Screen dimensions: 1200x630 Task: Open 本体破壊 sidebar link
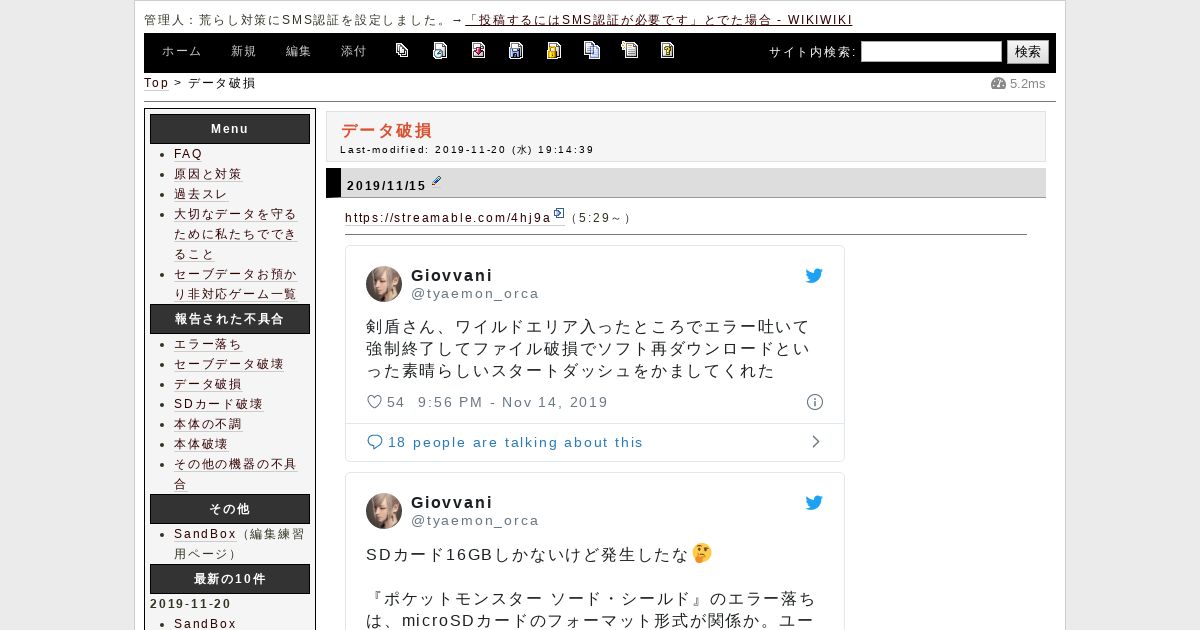click(x=201, y=444)
